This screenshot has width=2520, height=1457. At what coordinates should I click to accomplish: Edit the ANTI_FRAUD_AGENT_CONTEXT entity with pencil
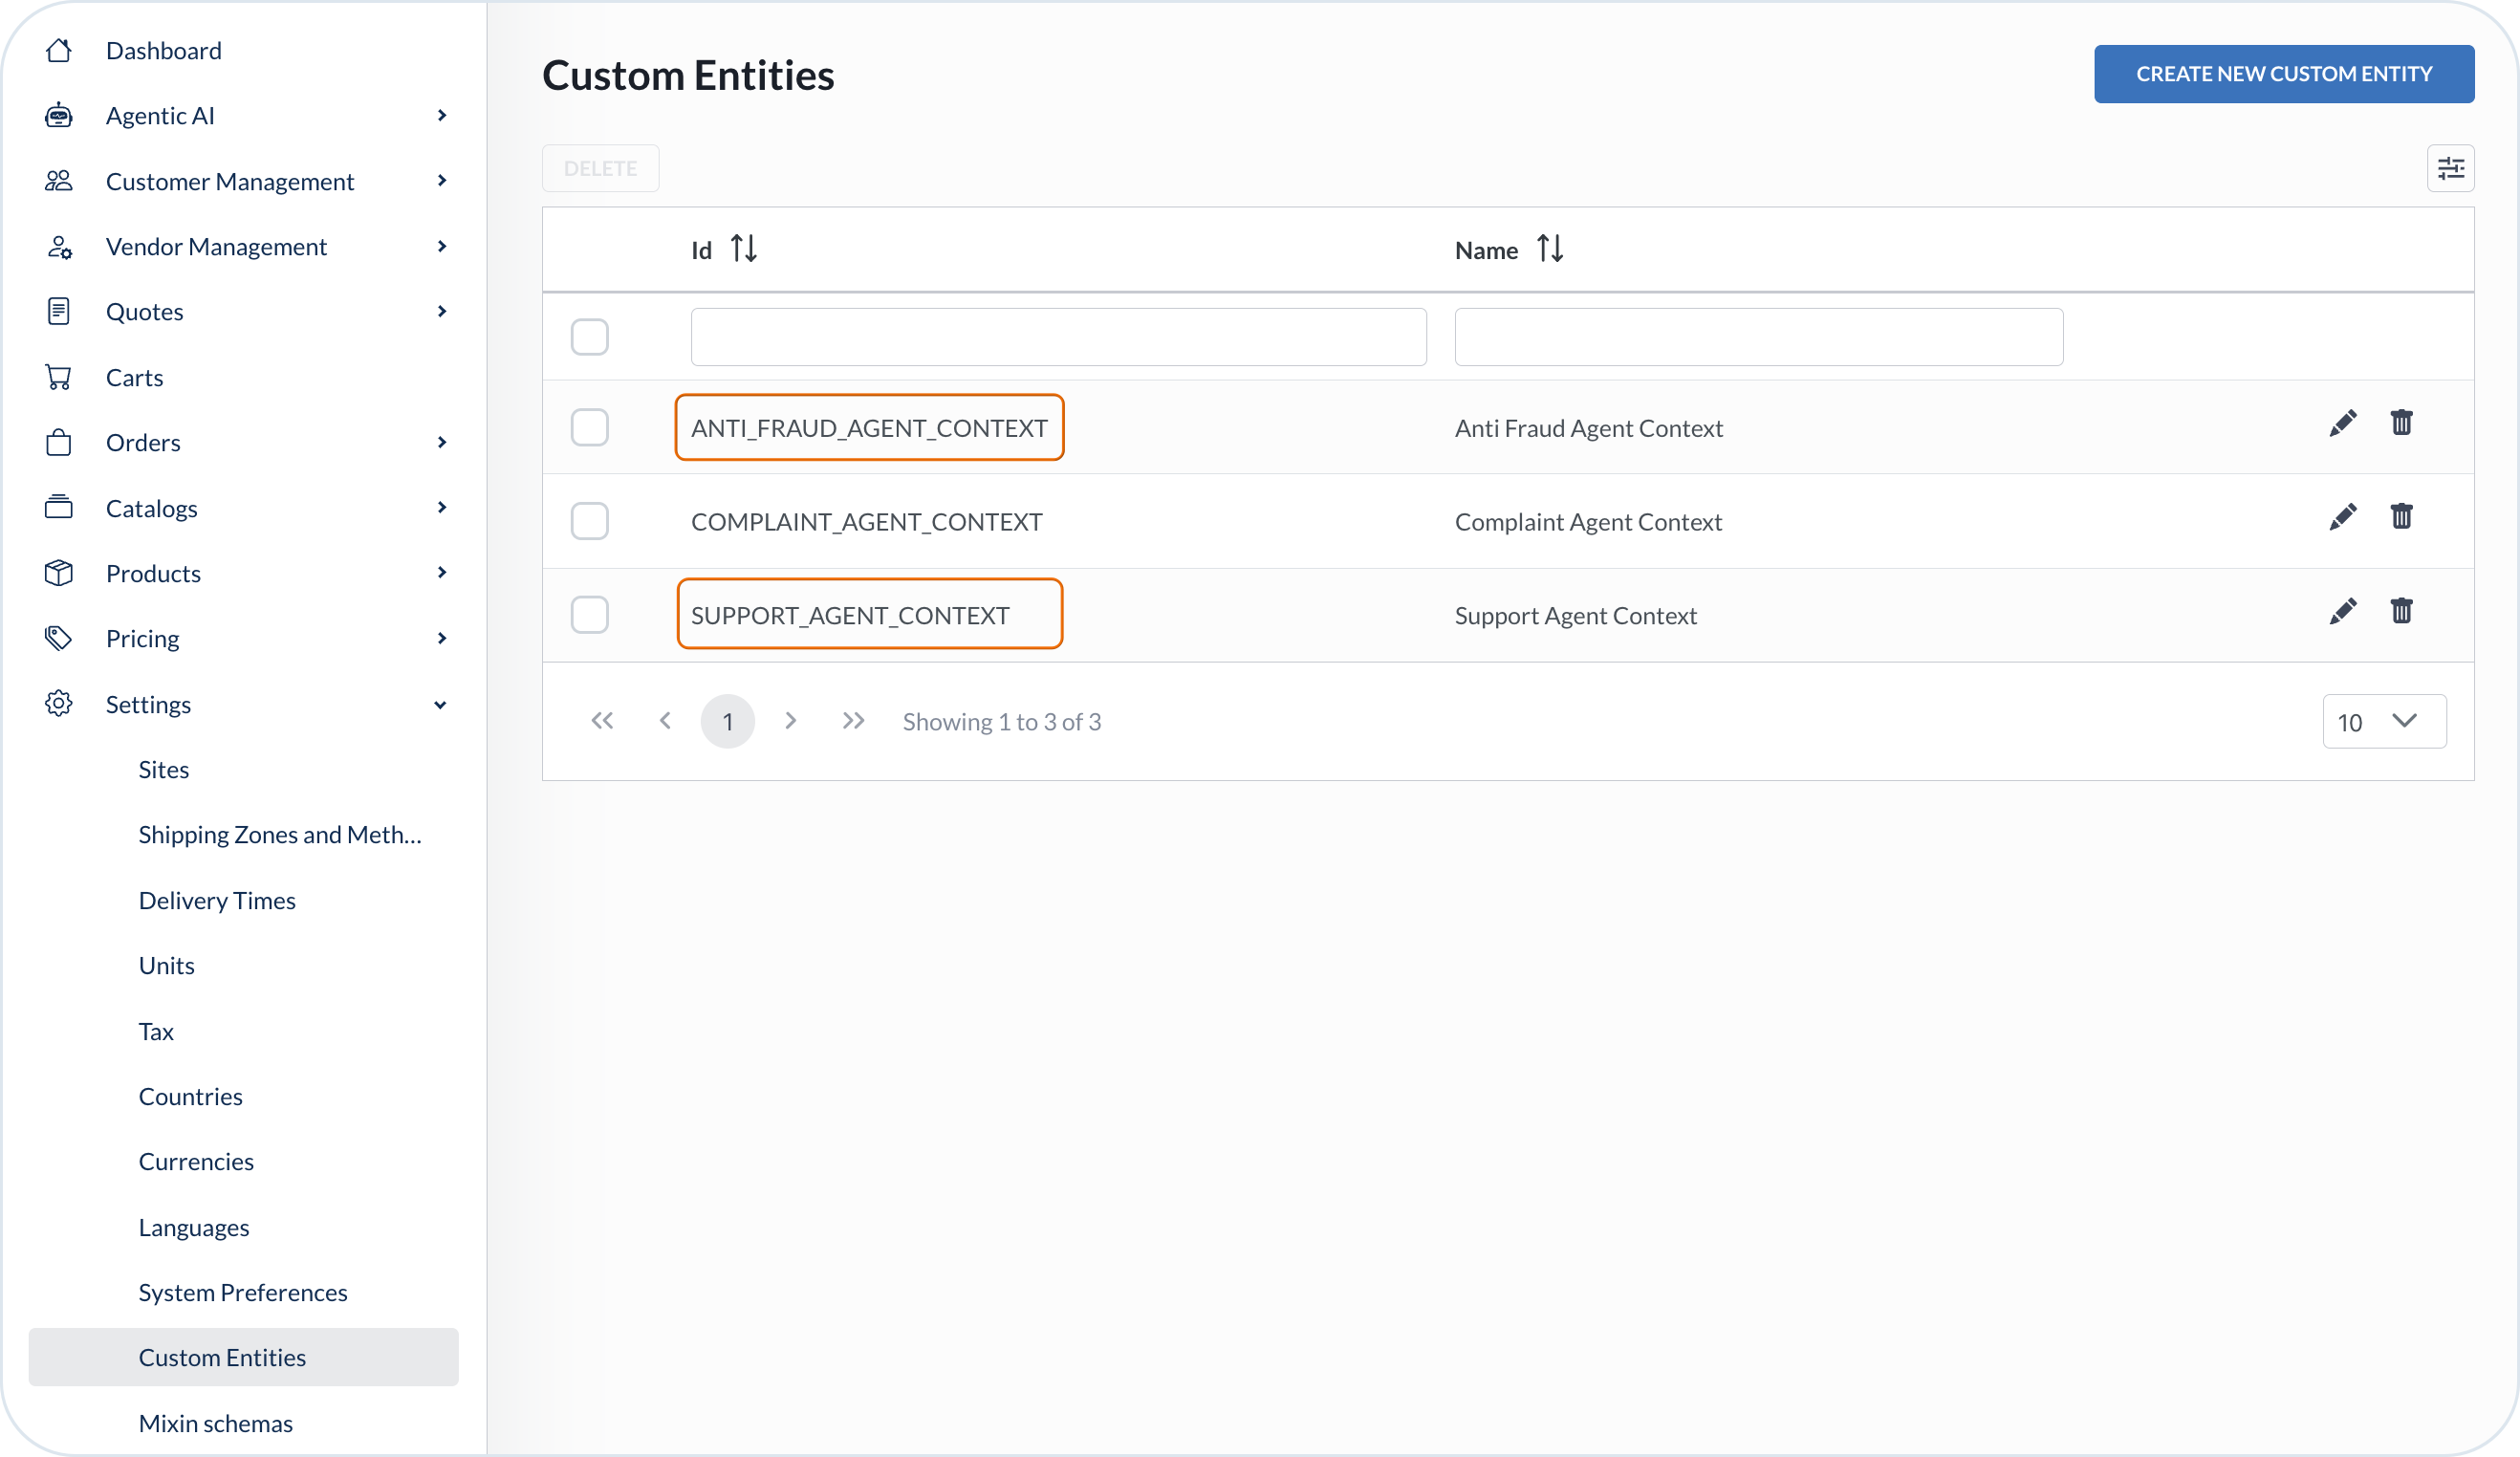pyautogui.click(x=2343, y=423)
